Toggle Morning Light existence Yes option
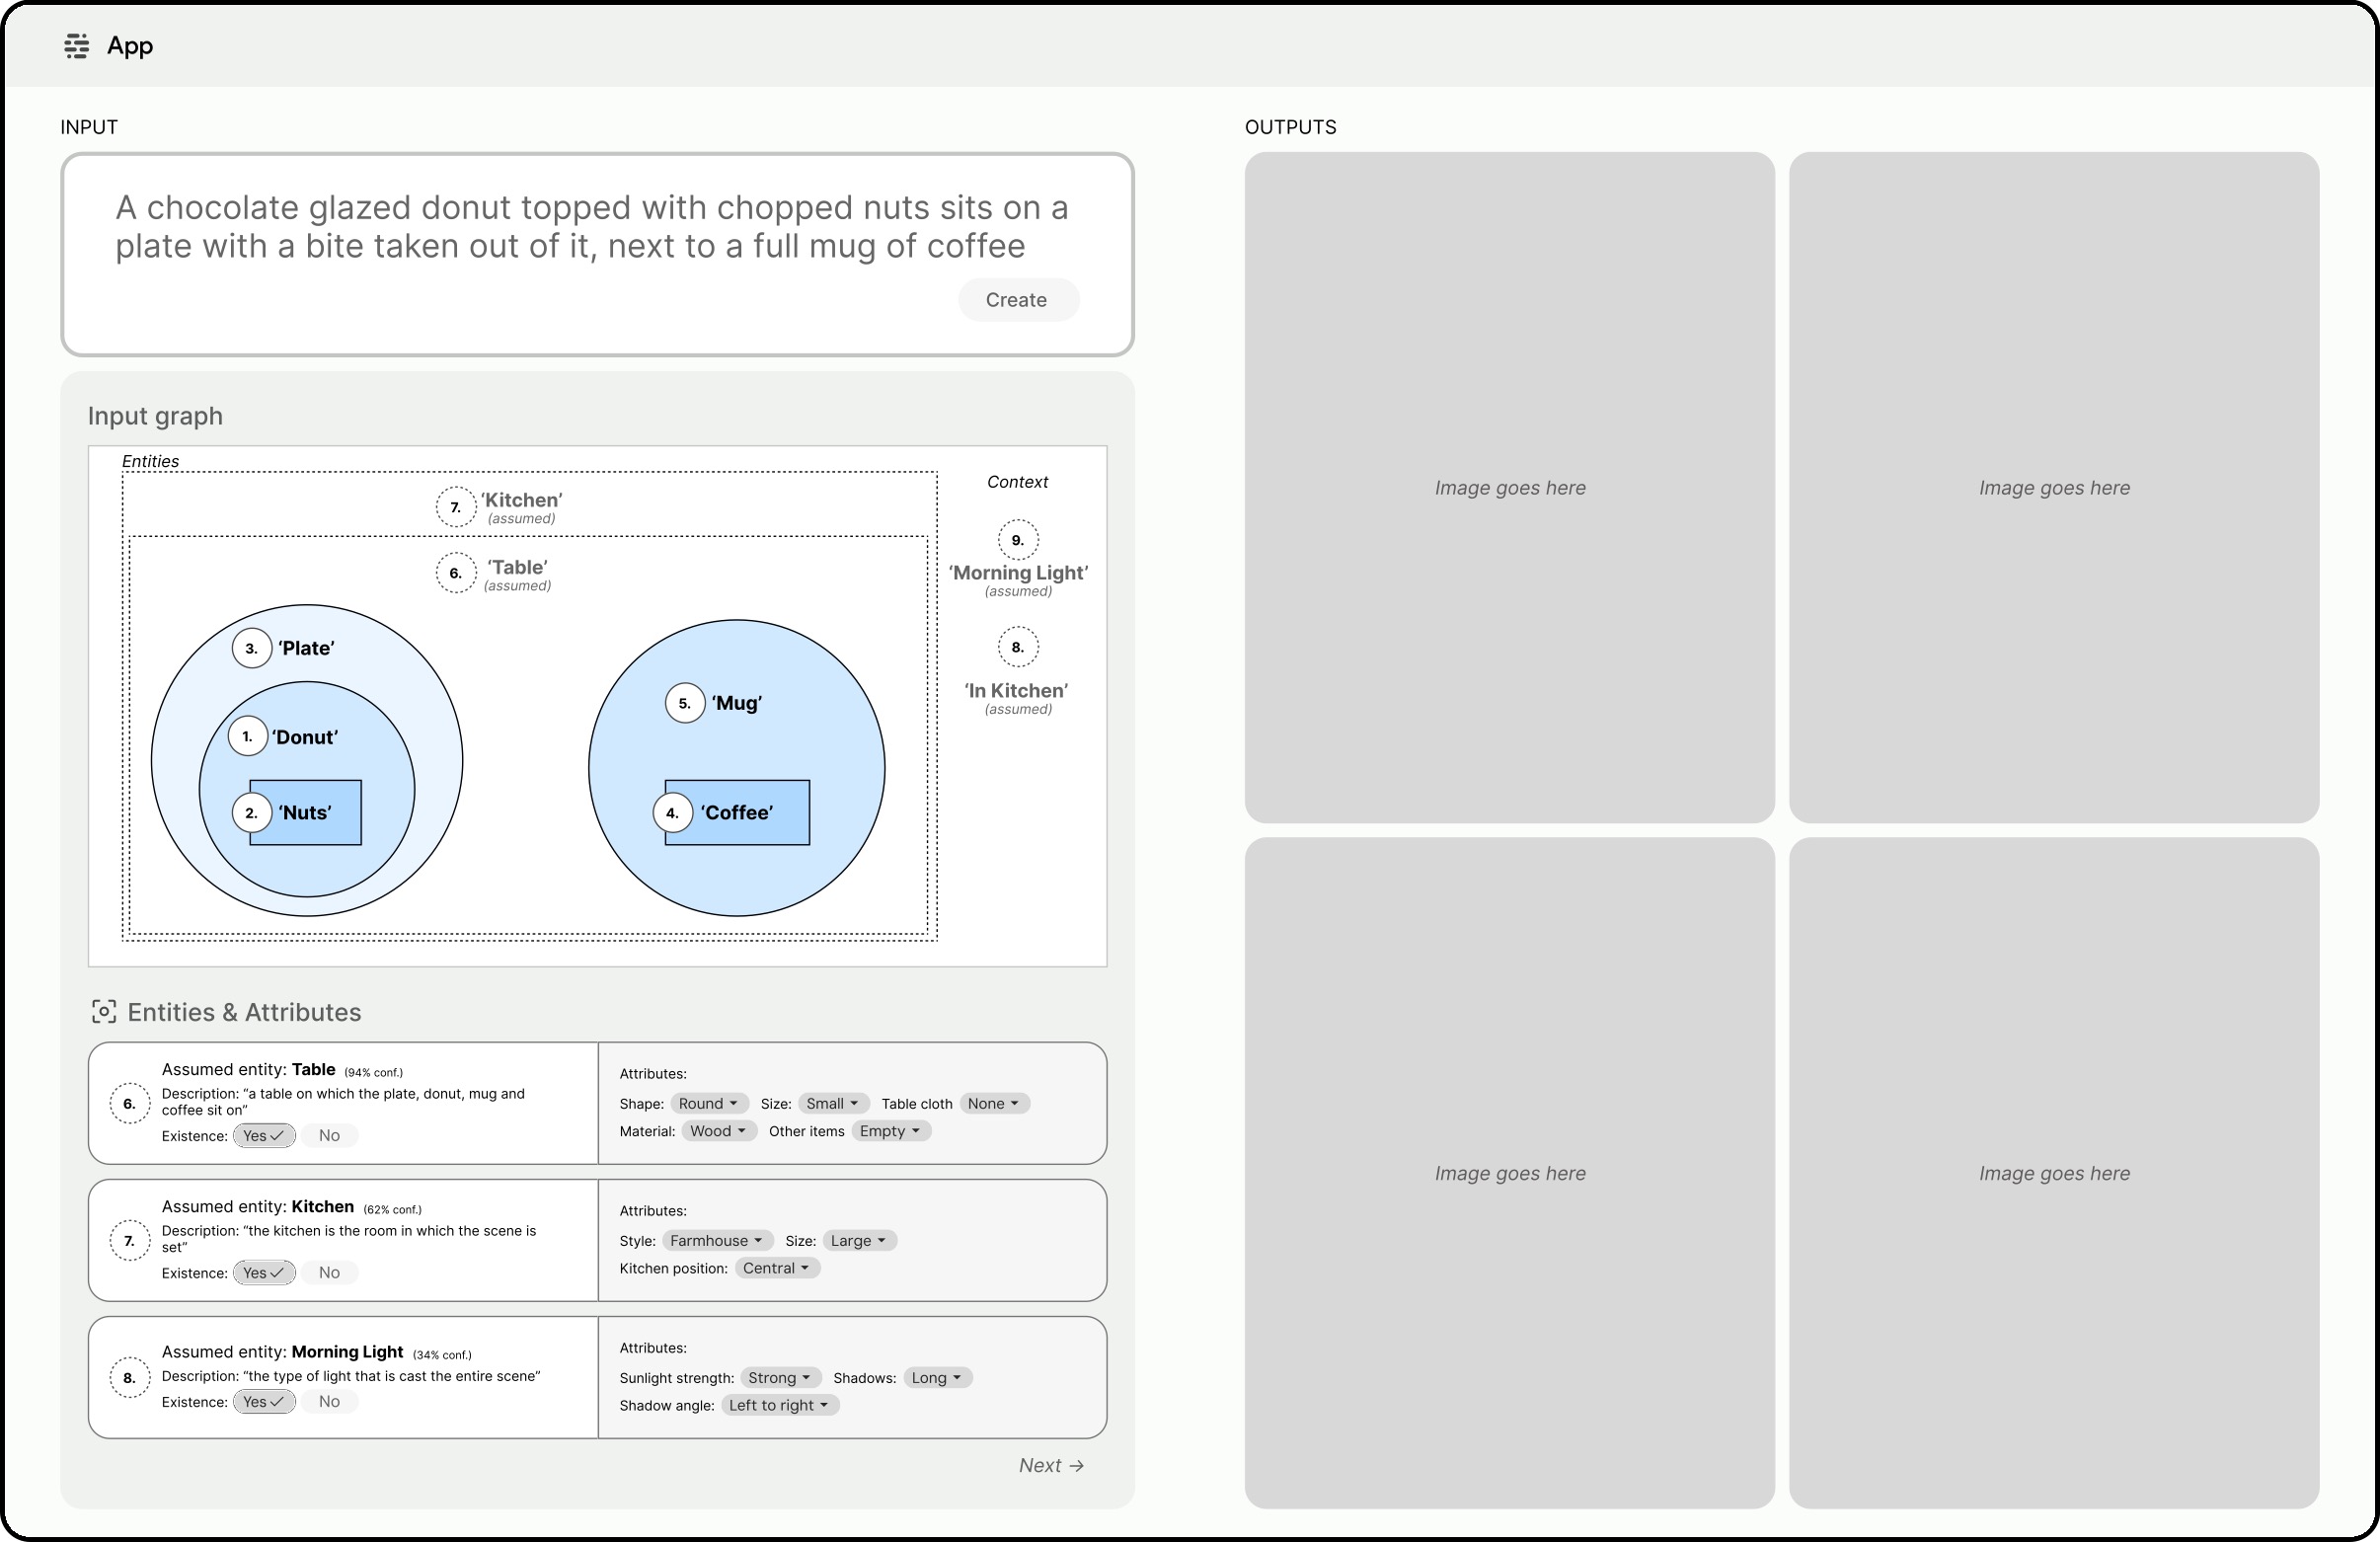 [264, 1402]
